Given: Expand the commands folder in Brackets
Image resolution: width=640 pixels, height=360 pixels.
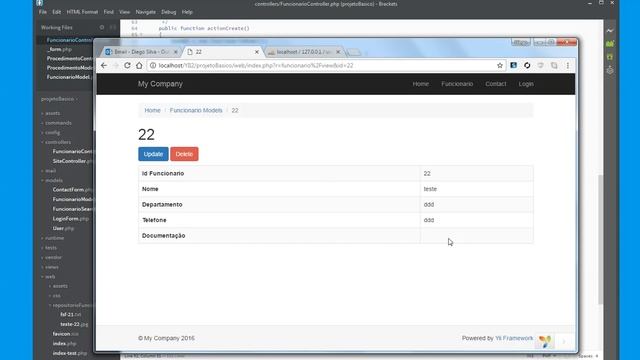Looking at the screenshot, I should point(58,123).
